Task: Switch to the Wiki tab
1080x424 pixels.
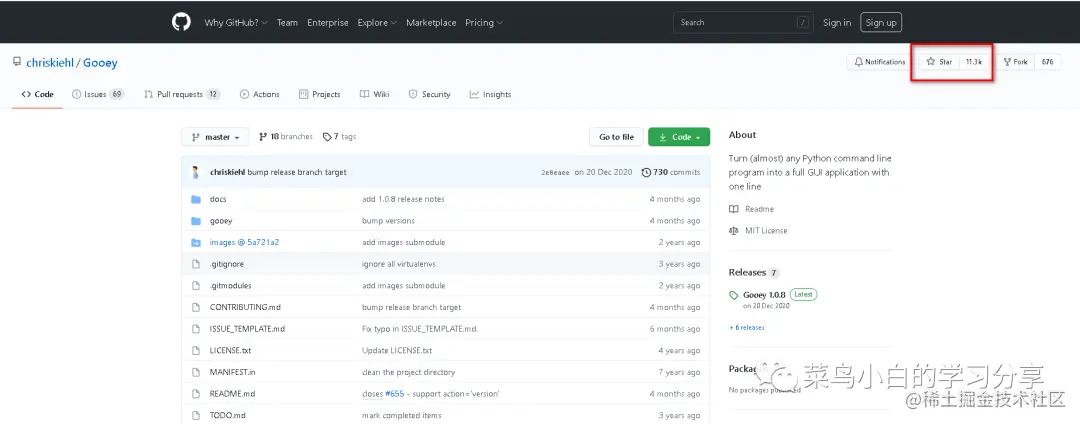Action: pyautogui.click(x=375, y=94)
